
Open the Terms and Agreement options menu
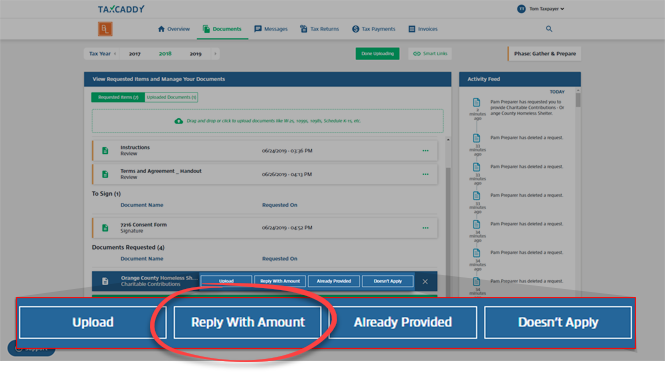[425, 174]
